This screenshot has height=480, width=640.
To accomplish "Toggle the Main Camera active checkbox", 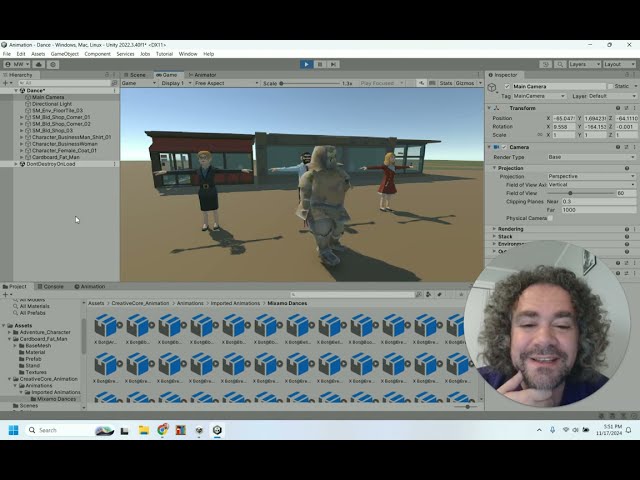I will [507, 87].
